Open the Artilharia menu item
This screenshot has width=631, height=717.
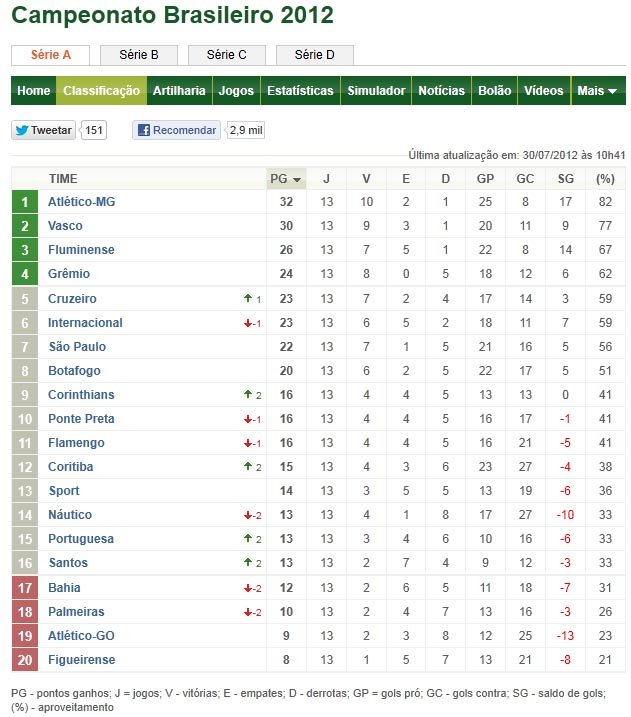click(x=179, y=91)
